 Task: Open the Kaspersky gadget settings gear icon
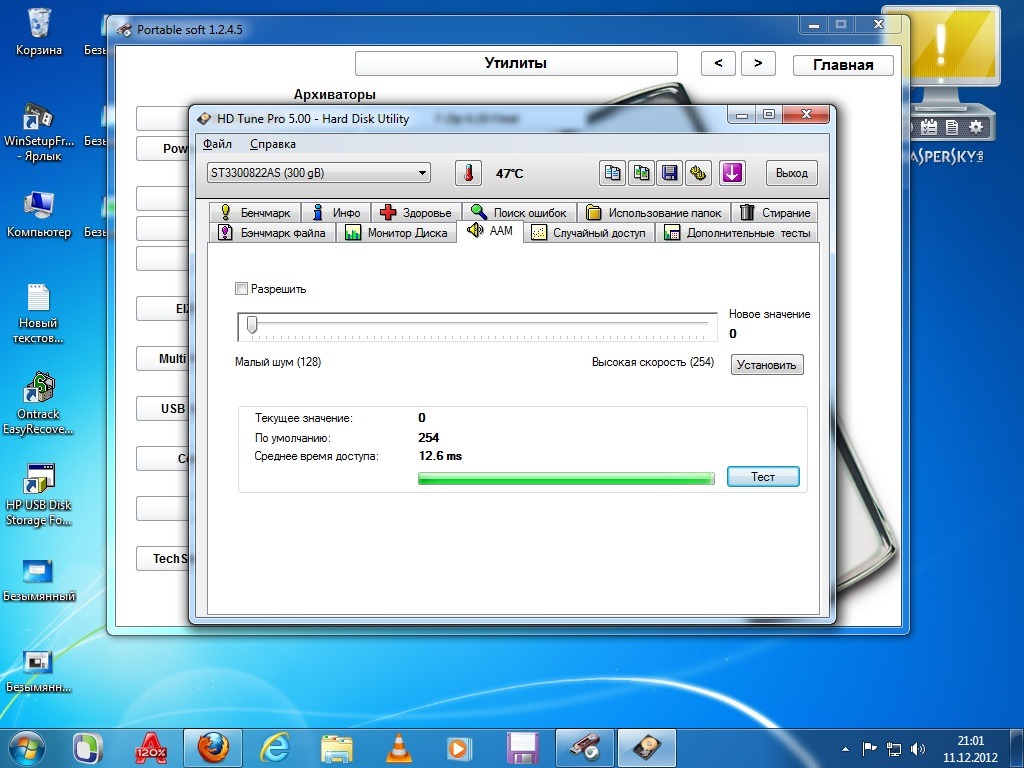pos(976,127)
